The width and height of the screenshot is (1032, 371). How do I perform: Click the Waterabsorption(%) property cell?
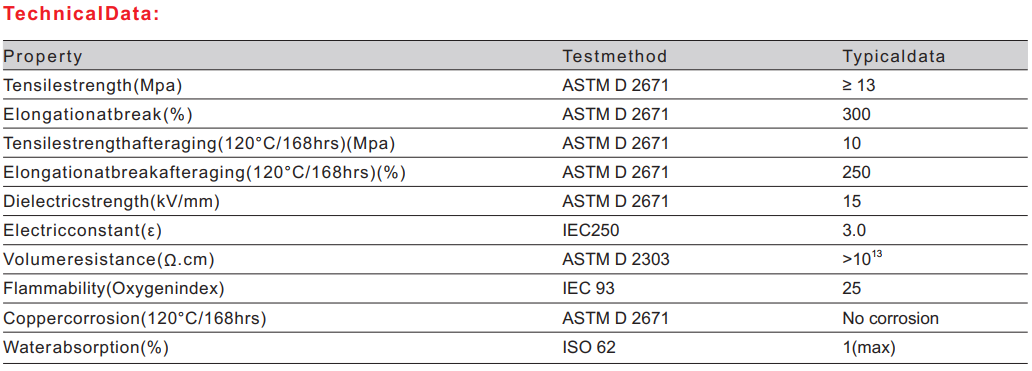pos(86,347)
